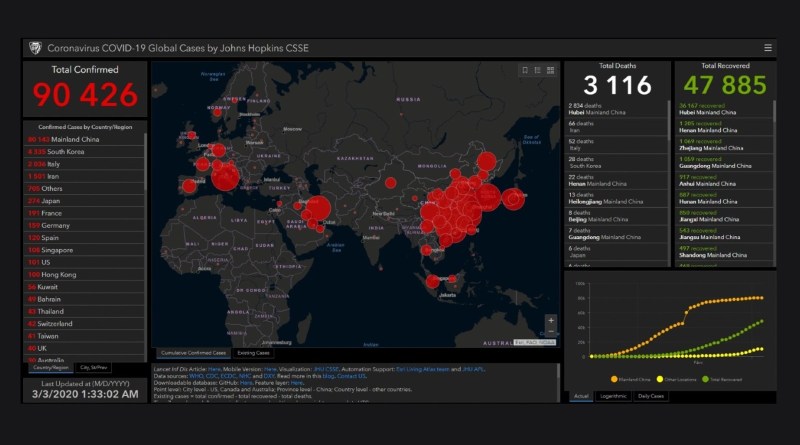Open the hamburger menu in the header
Image resolution: width=800 pixels, height=445 pixels.
coord(768,47)
